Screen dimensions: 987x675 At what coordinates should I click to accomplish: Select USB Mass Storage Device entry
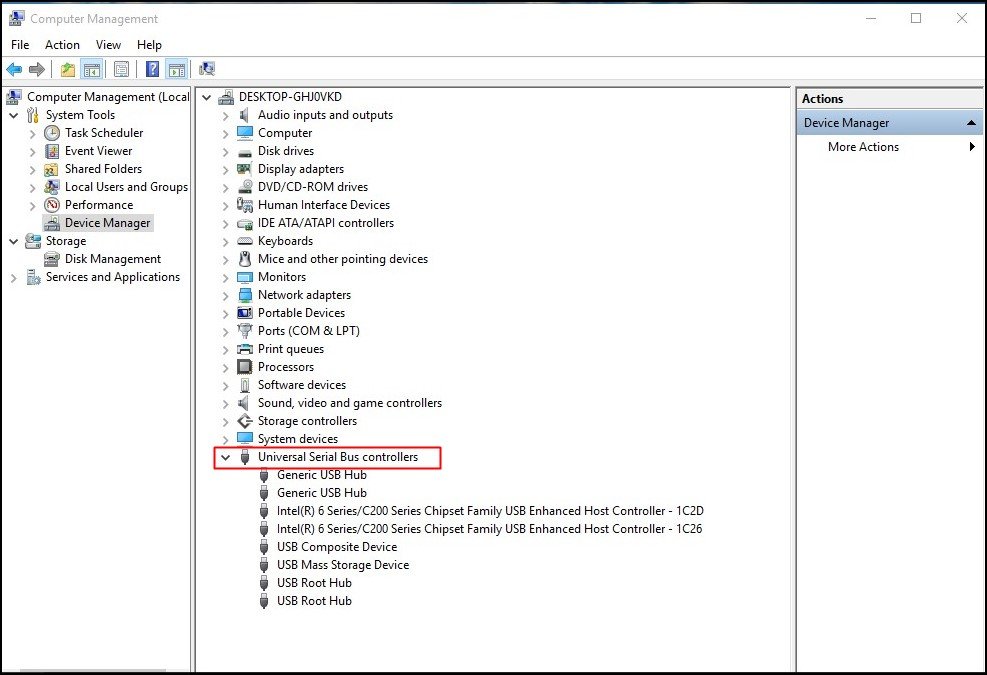tap(342, 565)
